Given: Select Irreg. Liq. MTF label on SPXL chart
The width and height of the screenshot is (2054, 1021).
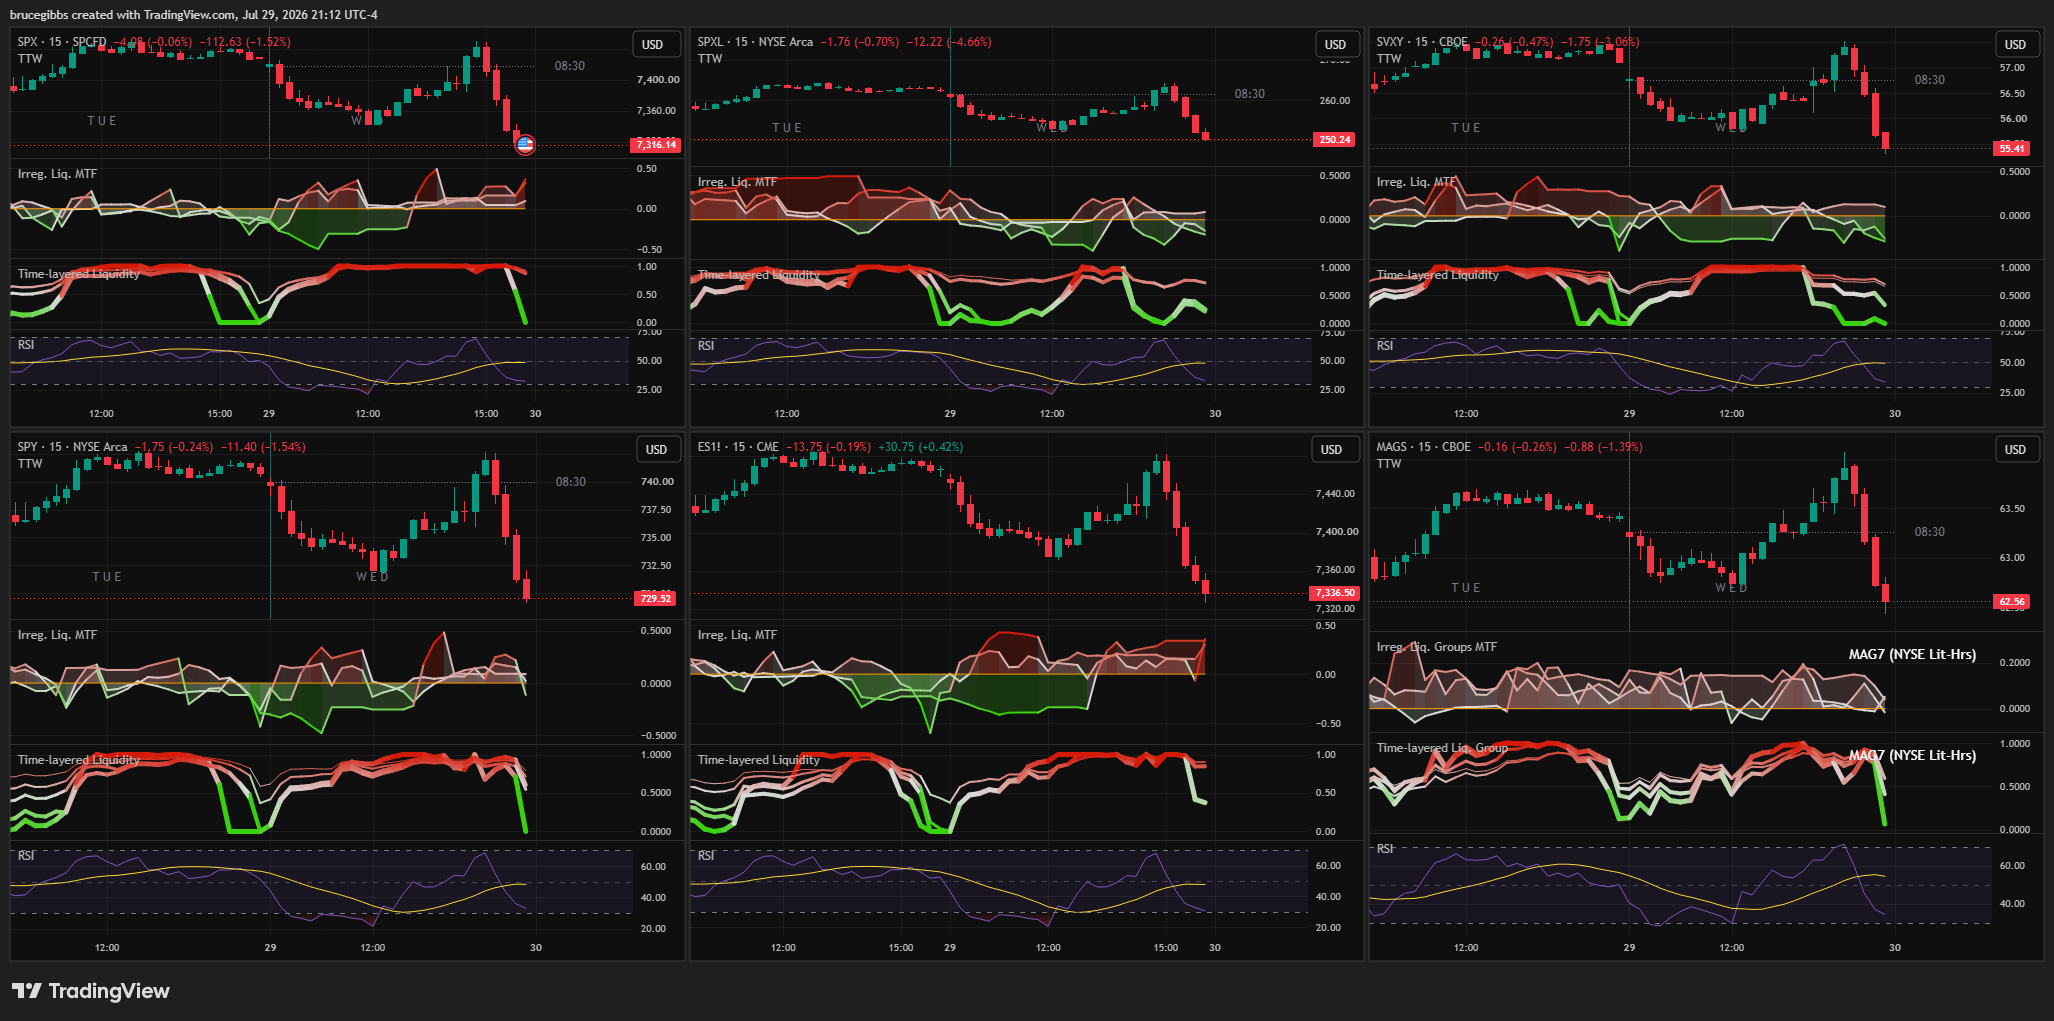Looking at the screenshot, I should (737, 182).
